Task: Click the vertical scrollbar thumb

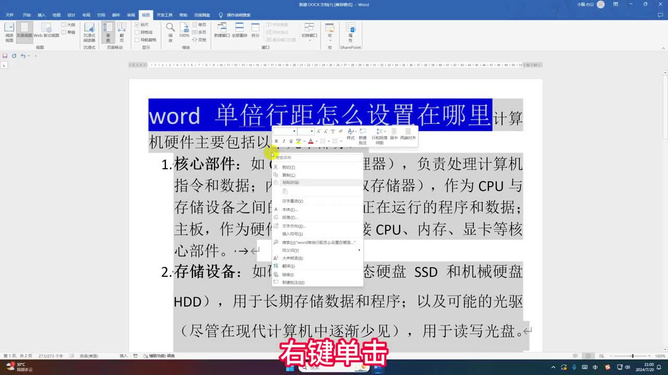Action: pyautogui.click(x=665, y=108)
